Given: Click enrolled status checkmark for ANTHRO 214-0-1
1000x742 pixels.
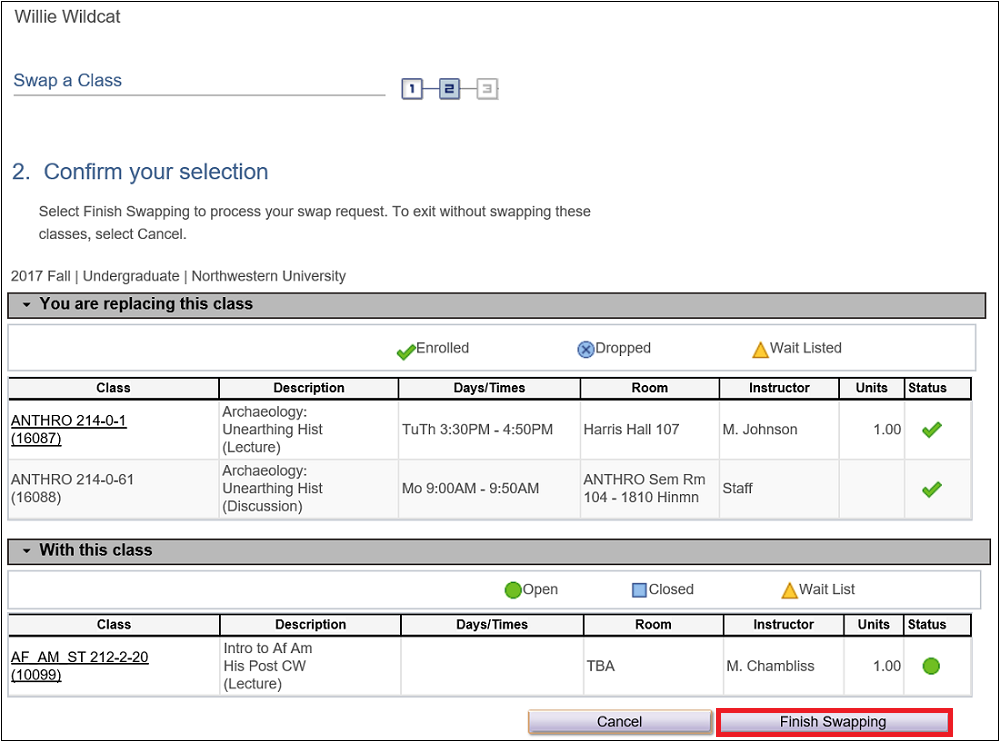Looking at the screenshot, I should pos(932,430).
